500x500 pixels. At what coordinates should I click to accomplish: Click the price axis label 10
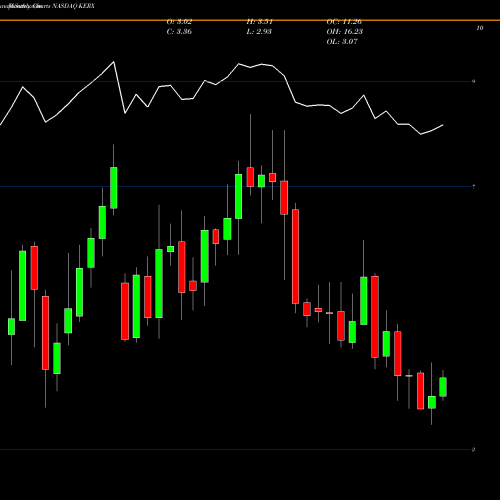[x=479, y=28]
